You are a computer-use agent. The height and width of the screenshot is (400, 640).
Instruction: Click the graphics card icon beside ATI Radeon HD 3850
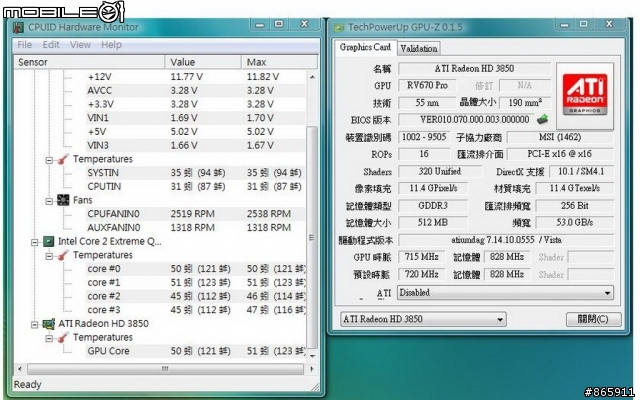[49, 324]
